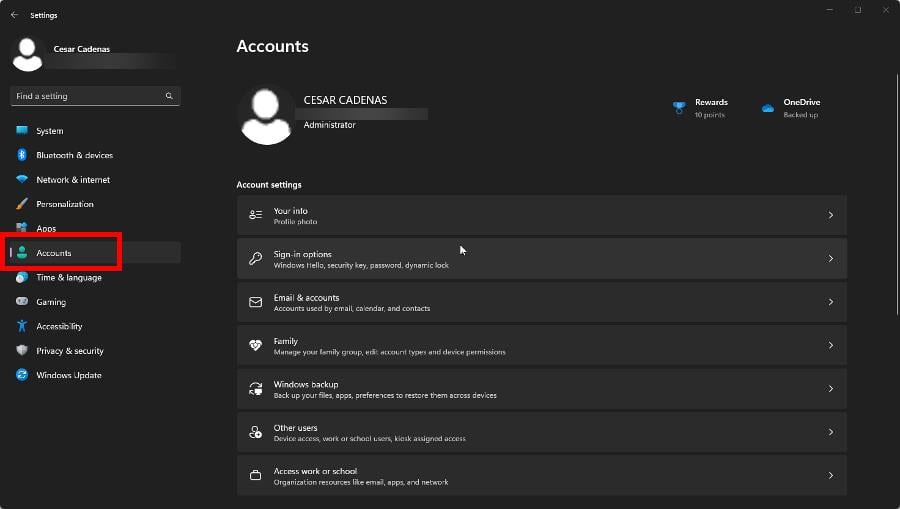Image resolution: width=900 pixels, height=509 pixels.
Task: Open the System settings category
Action: (49, 131)
